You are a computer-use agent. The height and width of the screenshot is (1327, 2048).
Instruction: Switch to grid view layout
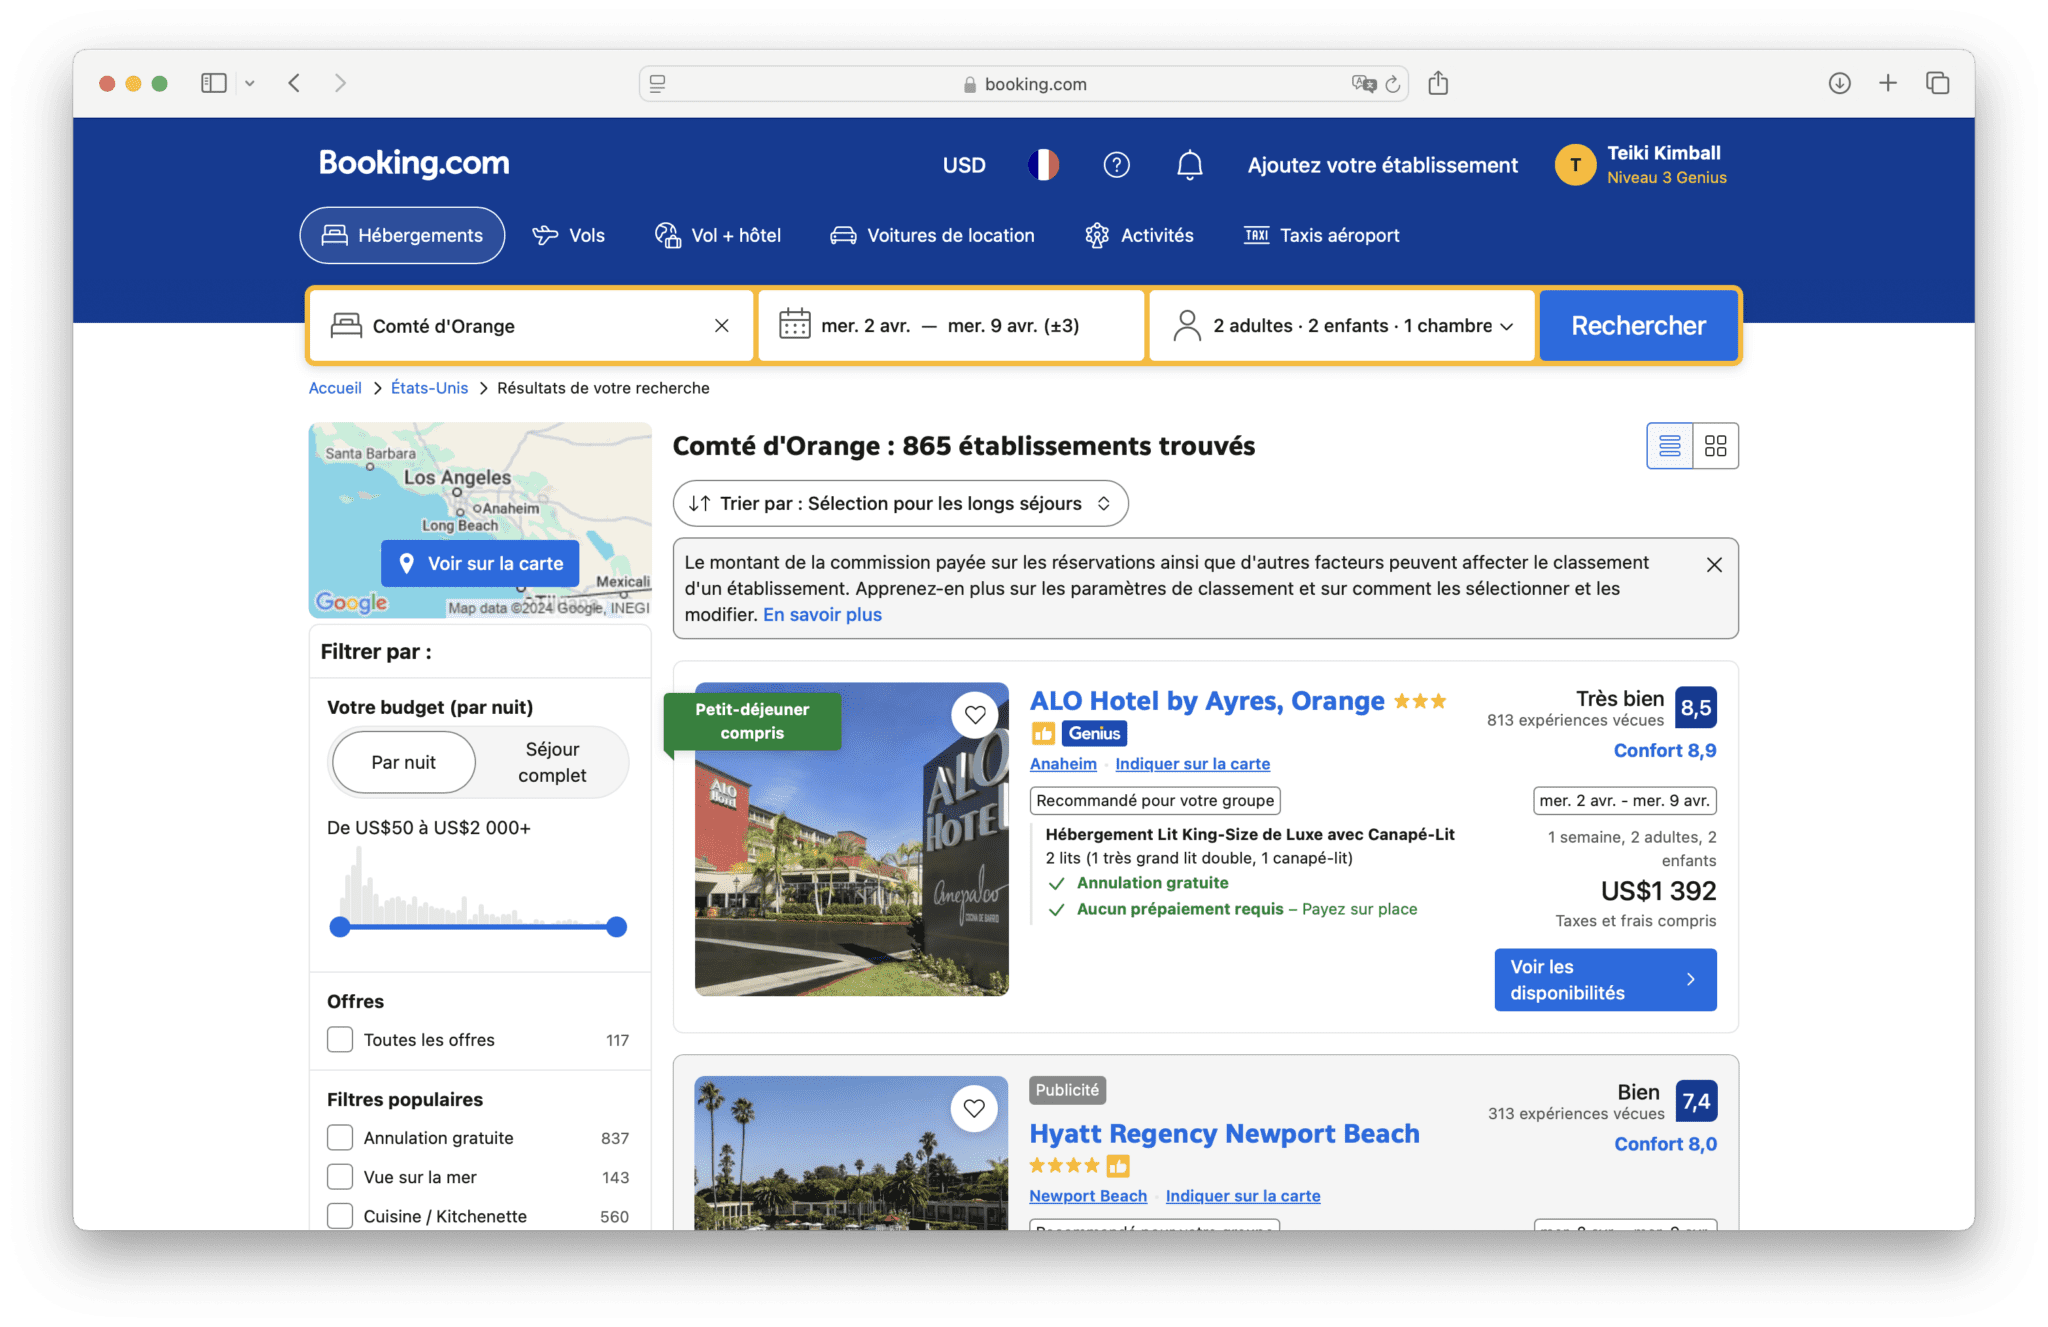pos(1716,446)
